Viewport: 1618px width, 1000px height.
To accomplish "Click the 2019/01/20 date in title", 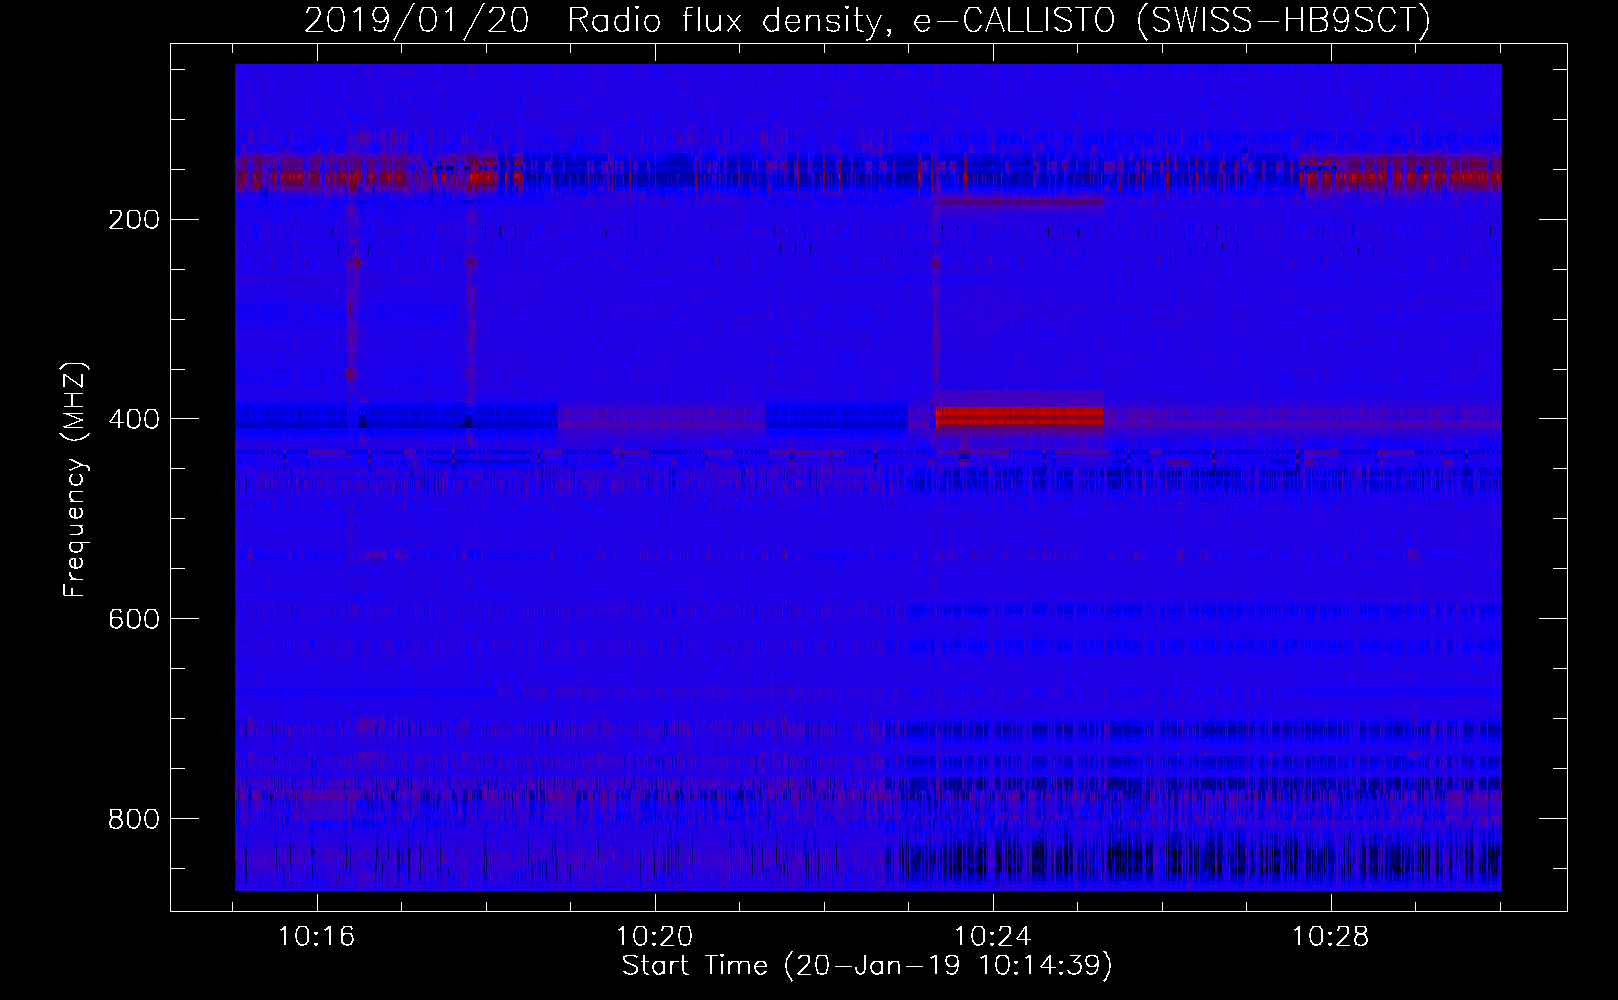I will click(416, 21).
